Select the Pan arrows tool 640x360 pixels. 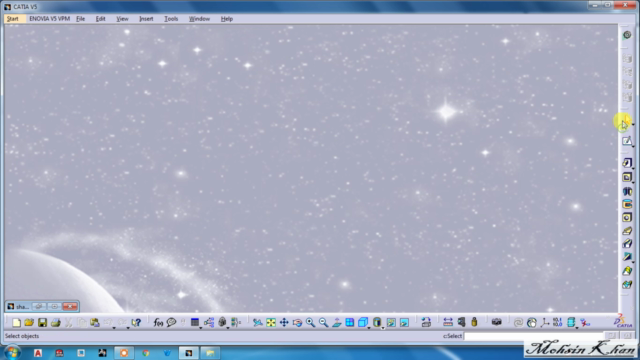[x=284, y=322]
